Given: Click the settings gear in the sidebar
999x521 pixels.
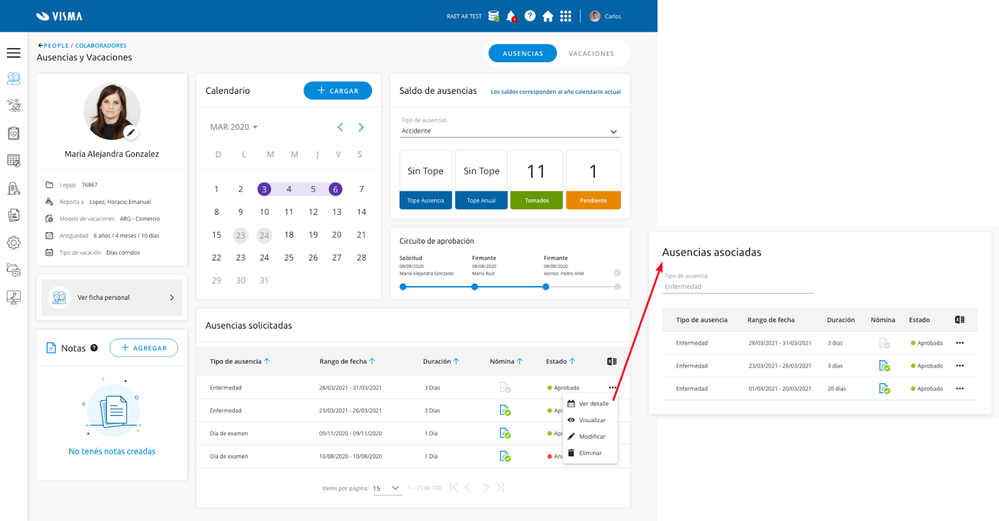Looking at the screenshot, I should point(13,243).
